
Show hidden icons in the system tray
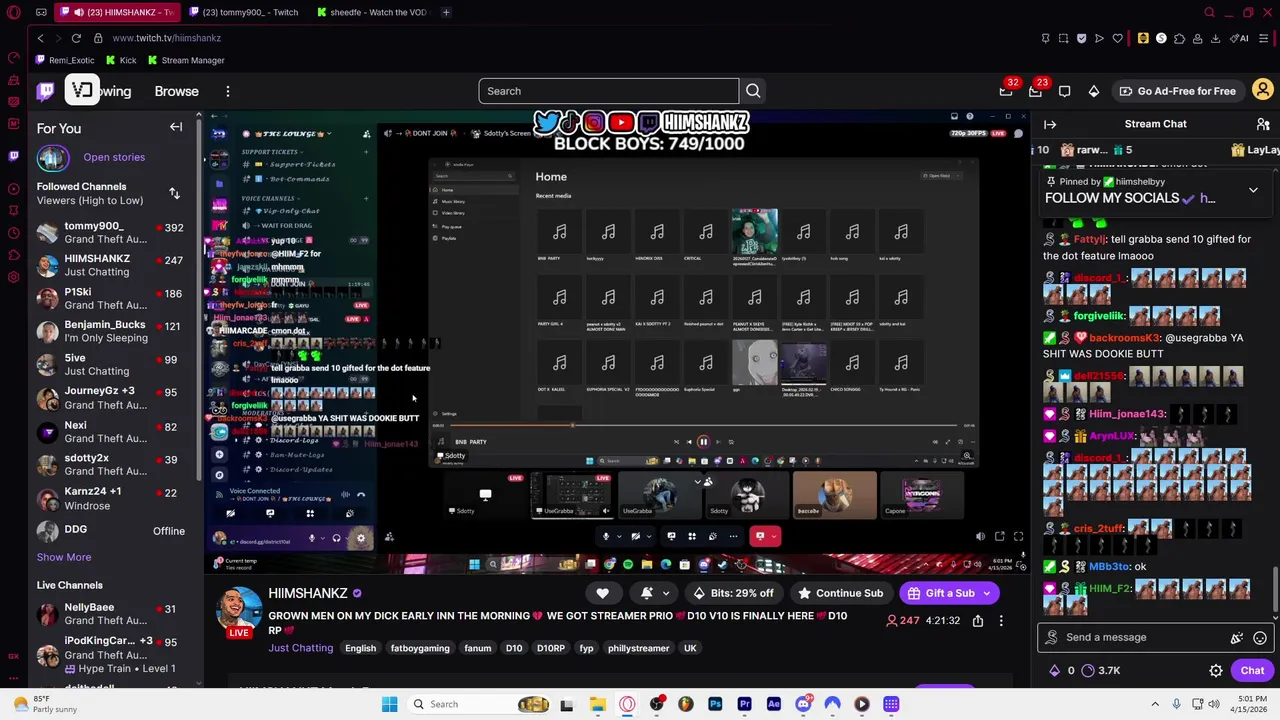coord(1155,704)
